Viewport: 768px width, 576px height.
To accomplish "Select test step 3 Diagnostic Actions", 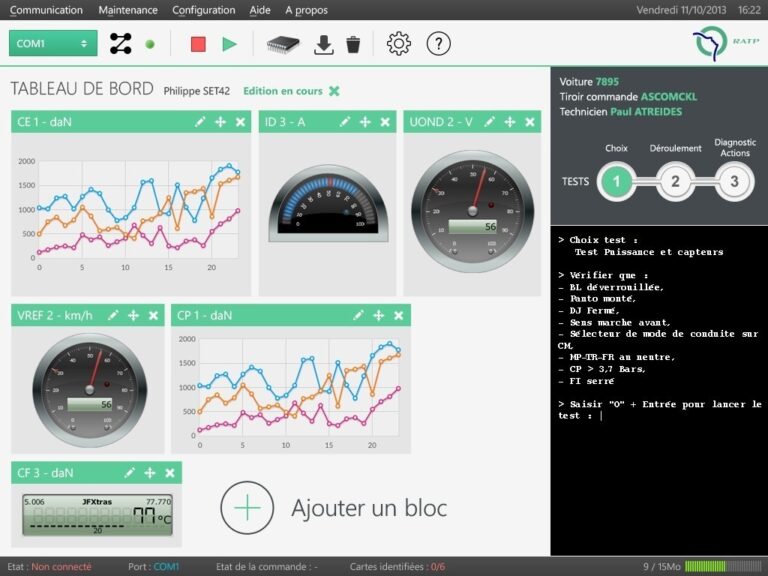I will click(x=734, y=182).
